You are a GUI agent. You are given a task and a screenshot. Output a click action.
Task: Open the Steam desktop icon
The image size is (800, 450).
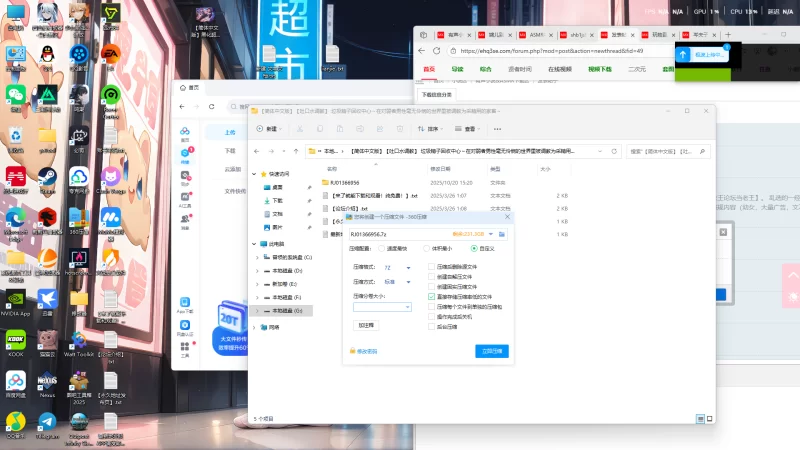(x=46, y=179)
